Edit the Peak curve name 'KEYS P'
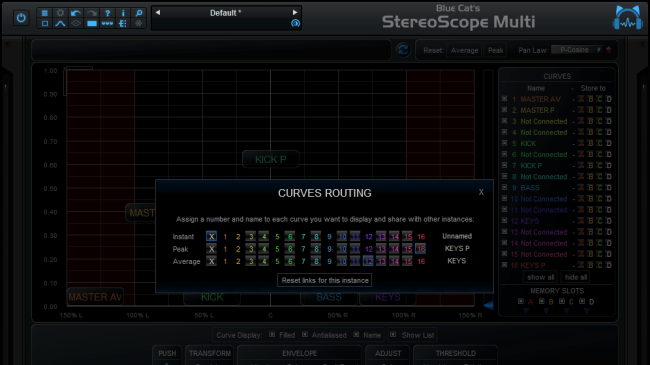This screenshot has width=650, height=365. tap(457, 248)
